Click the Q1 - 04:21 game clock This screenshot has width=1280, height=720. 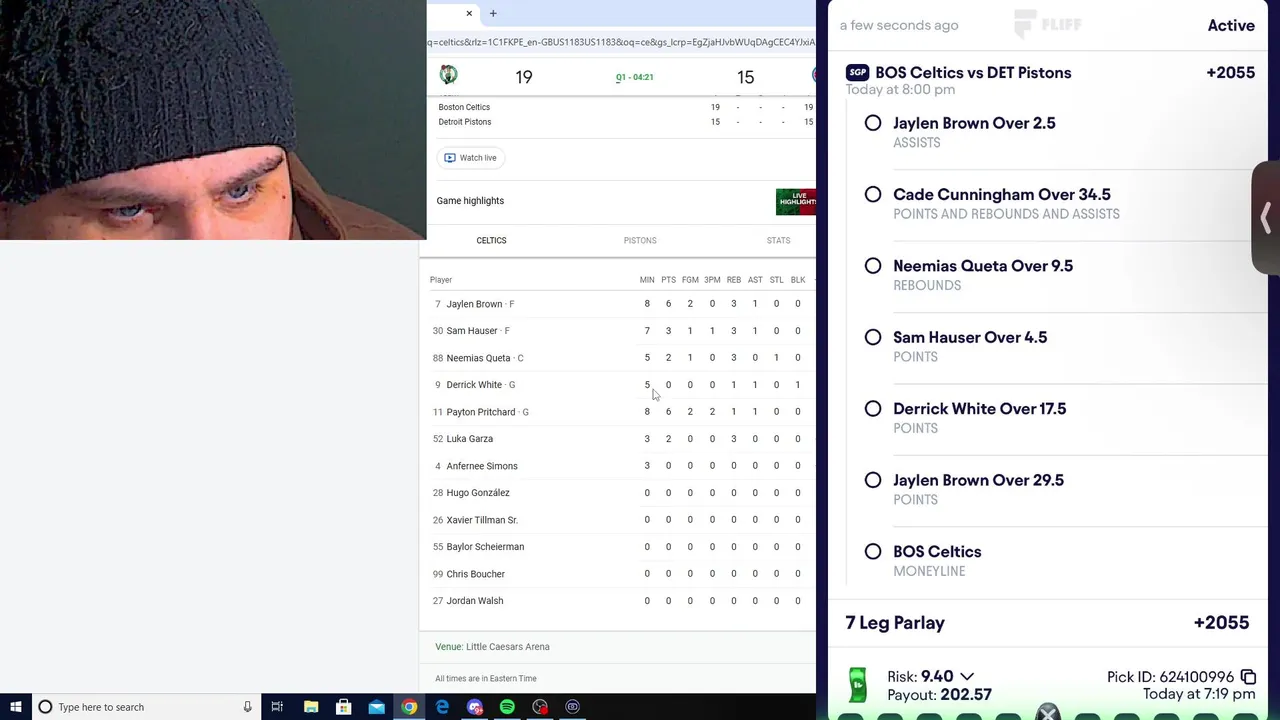click(634, 77)
